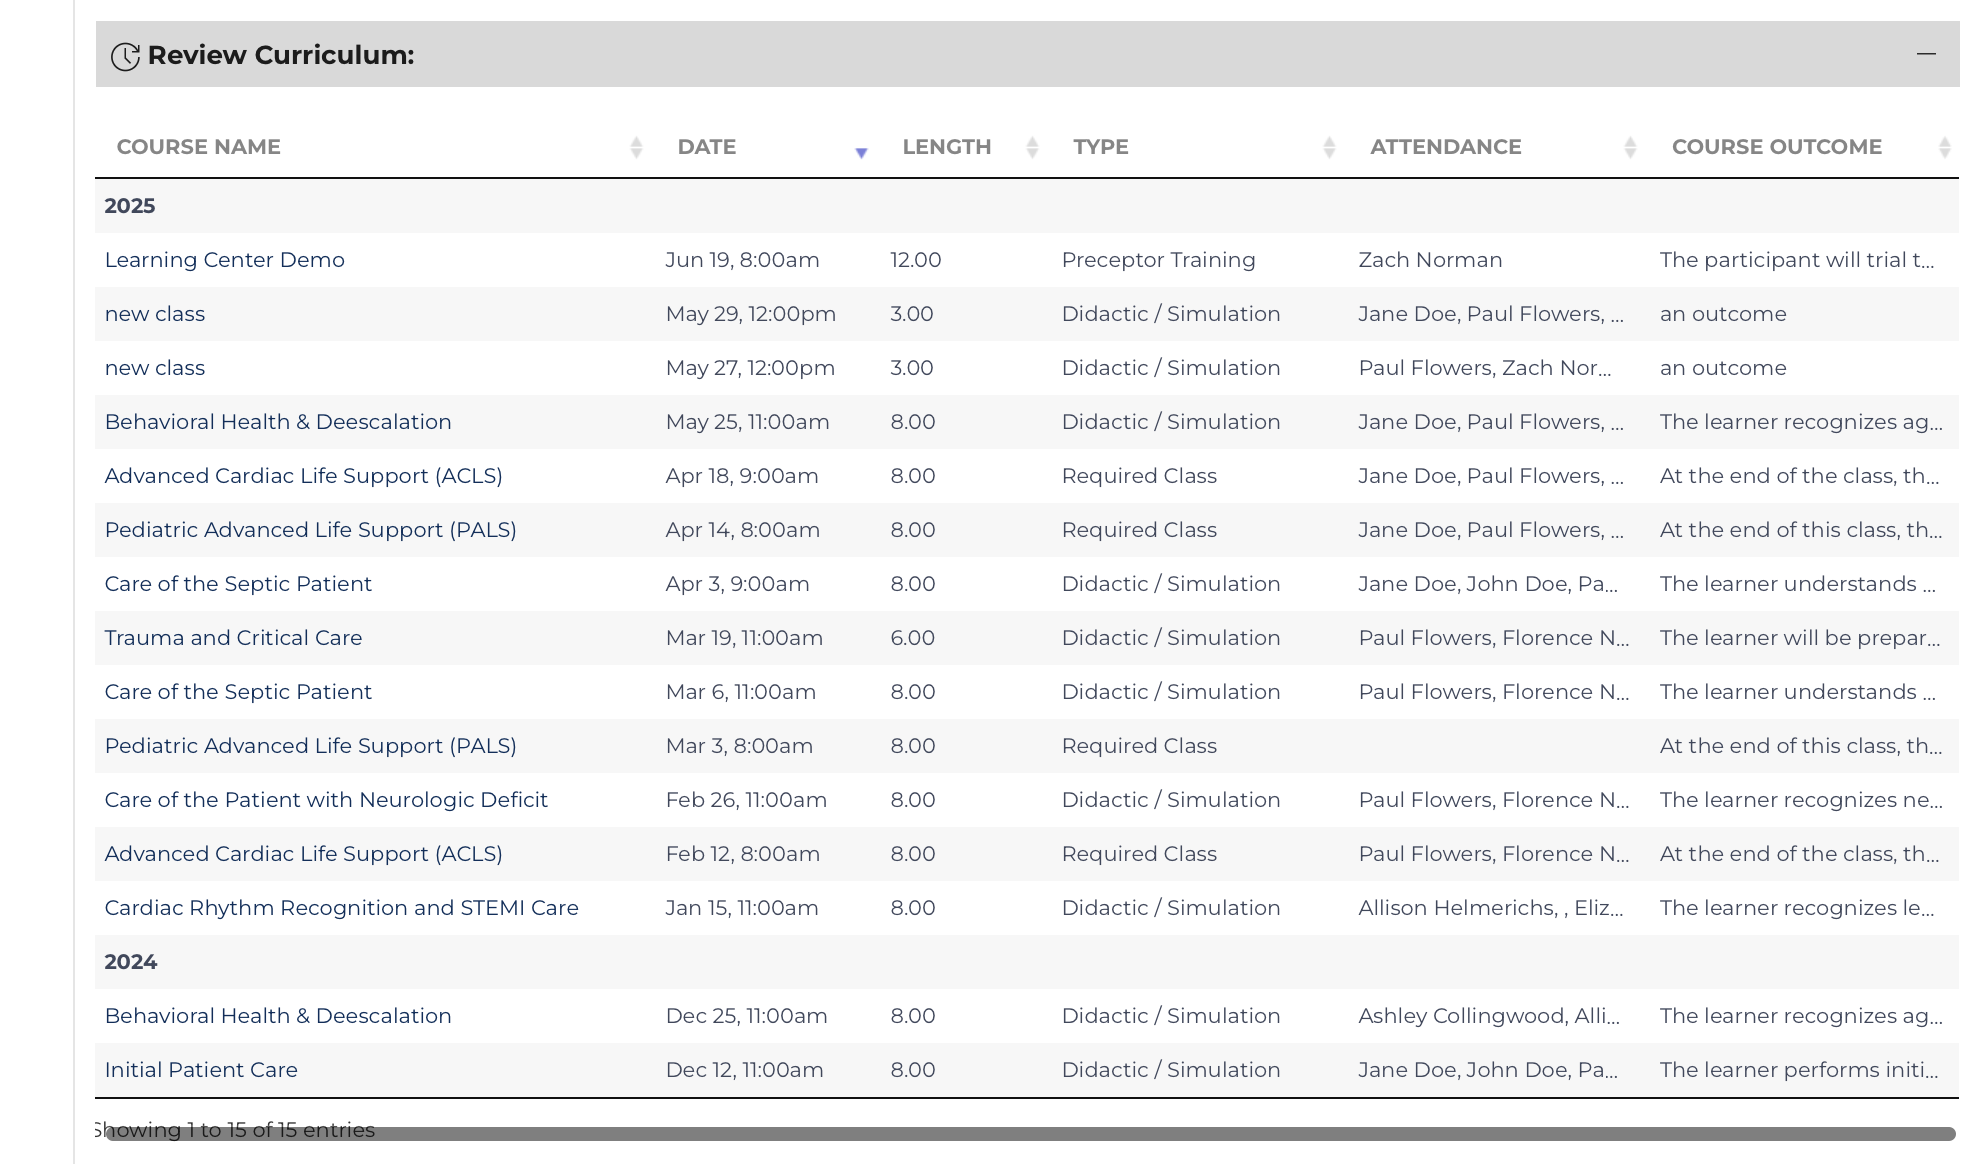Click Dec 12, 11:00am date cell
Screen dimensions: 1968x1164
[745, 1070]
